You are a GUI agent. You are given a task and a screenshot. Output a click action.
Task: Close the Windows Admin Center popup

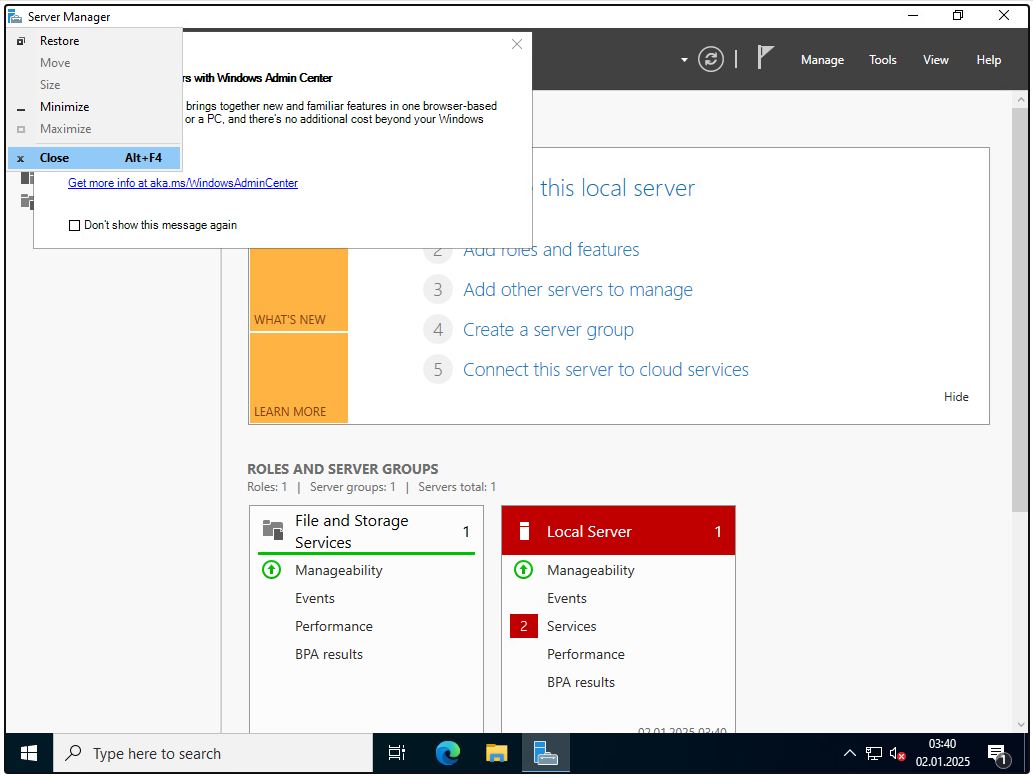(516, 44)
